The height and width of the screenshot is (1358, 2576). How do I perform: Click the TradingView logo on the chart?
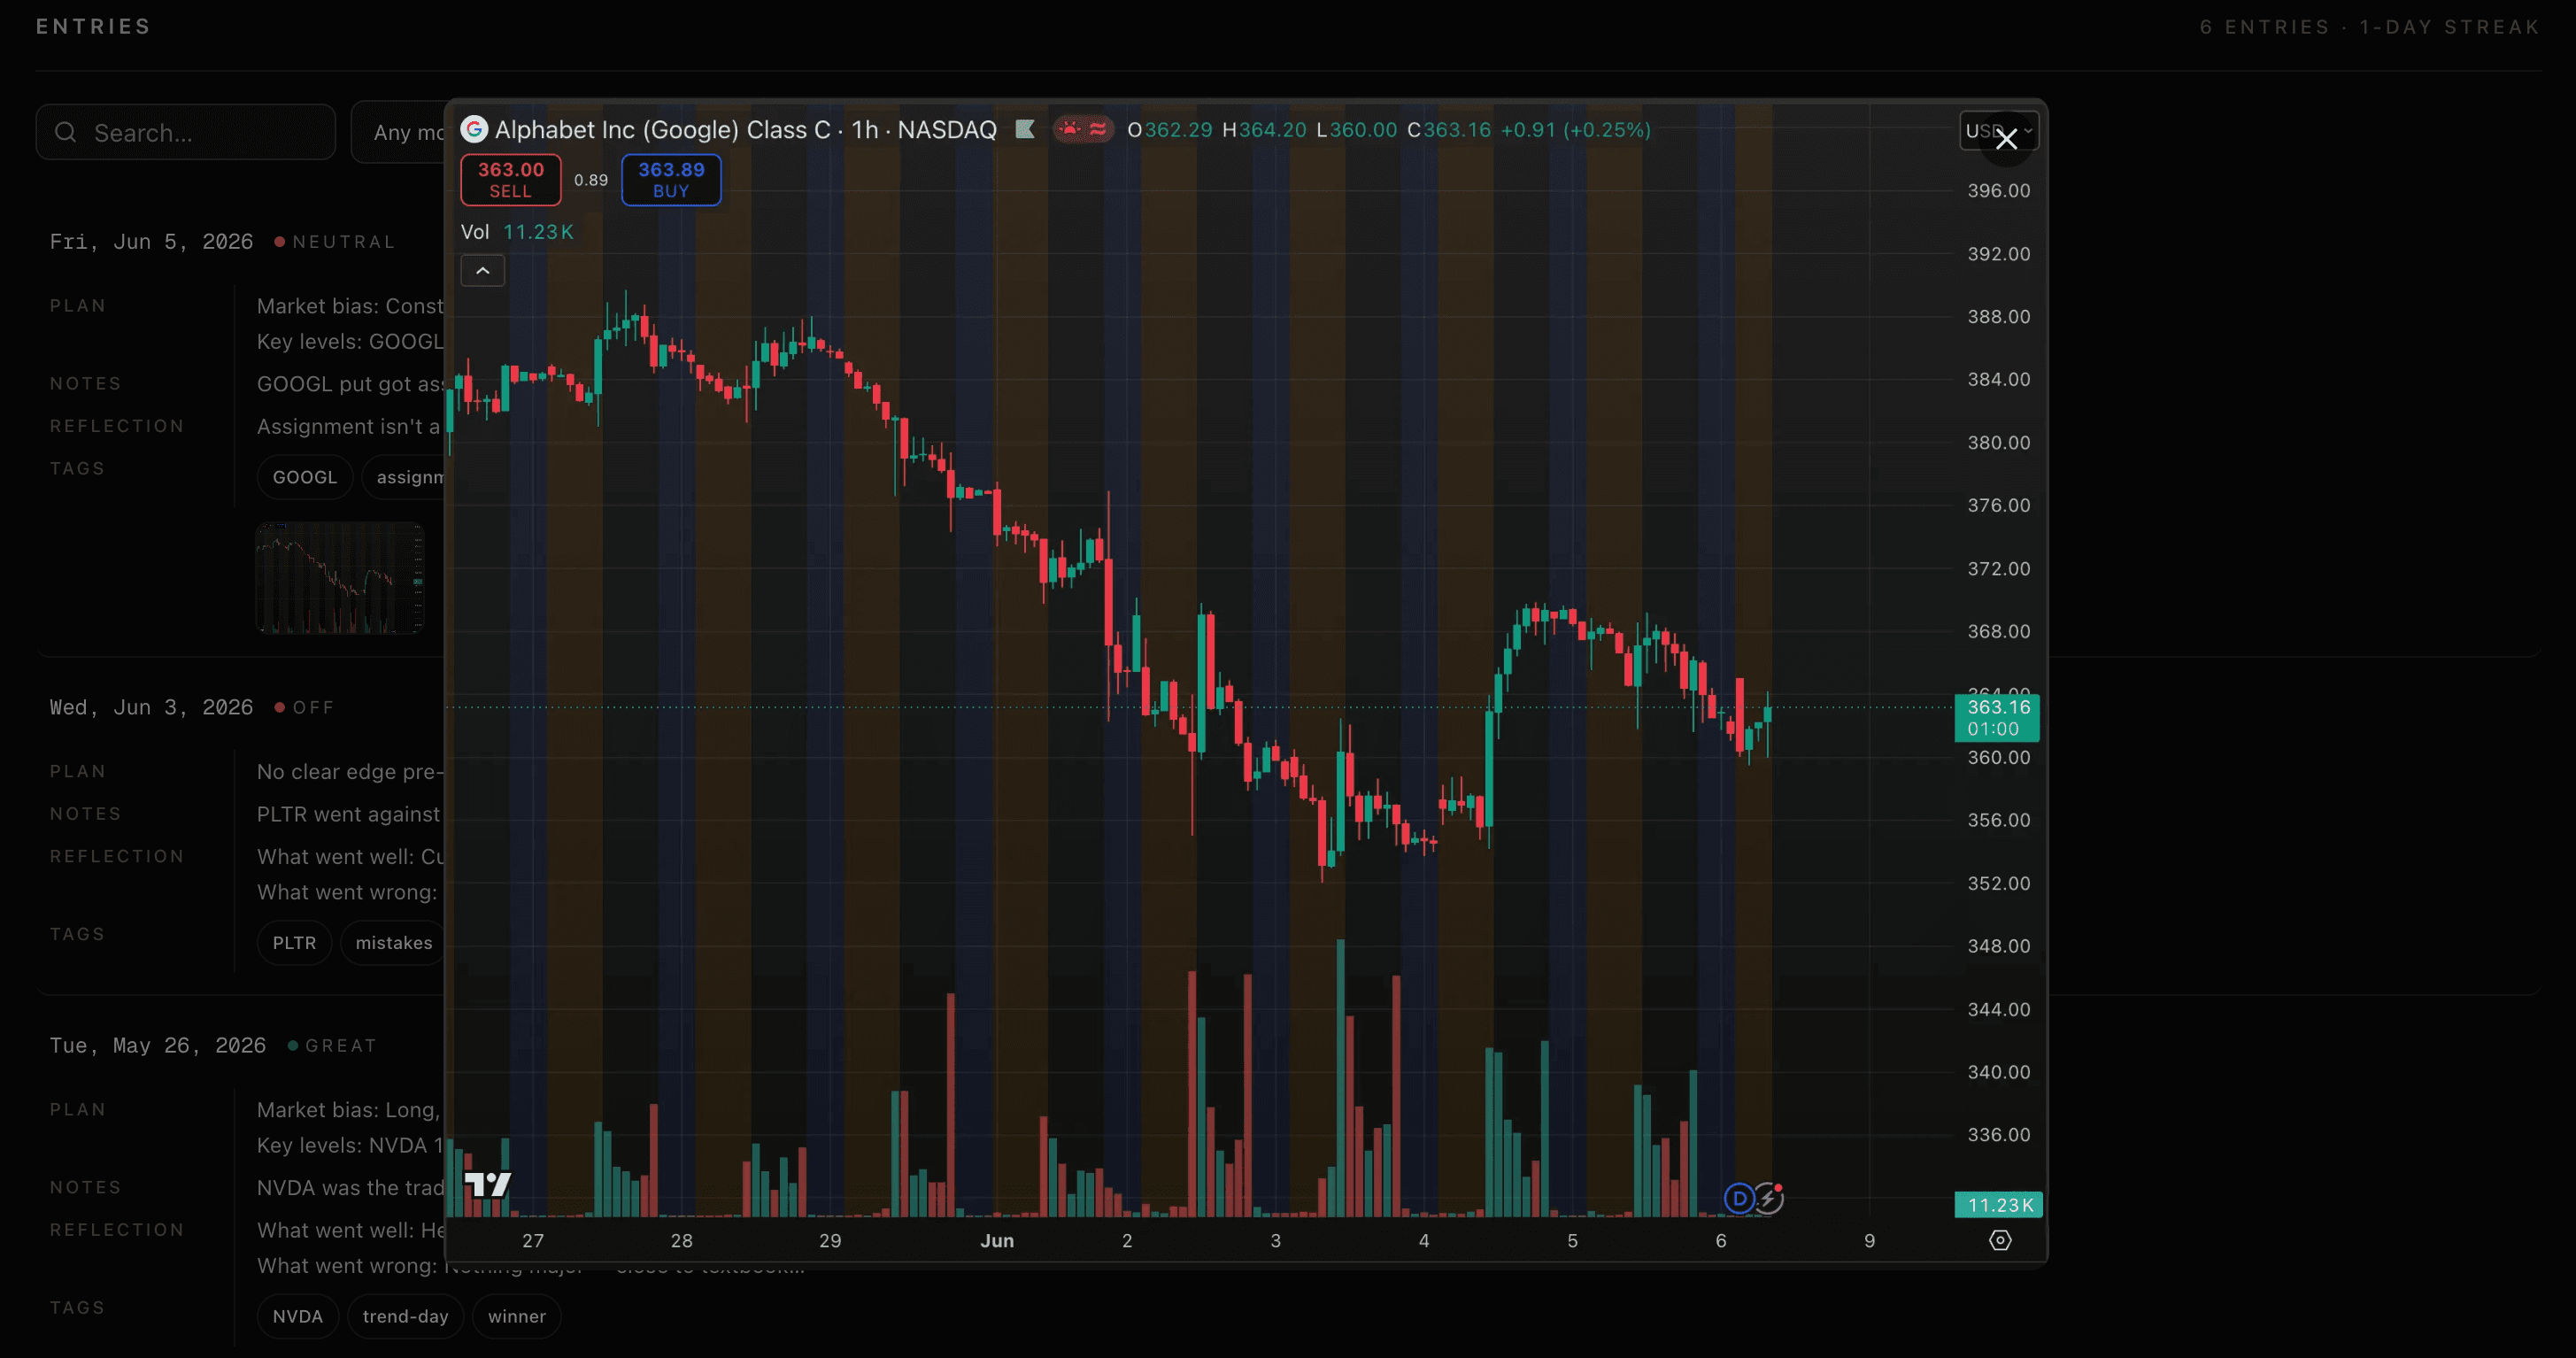click(488, 1185)
